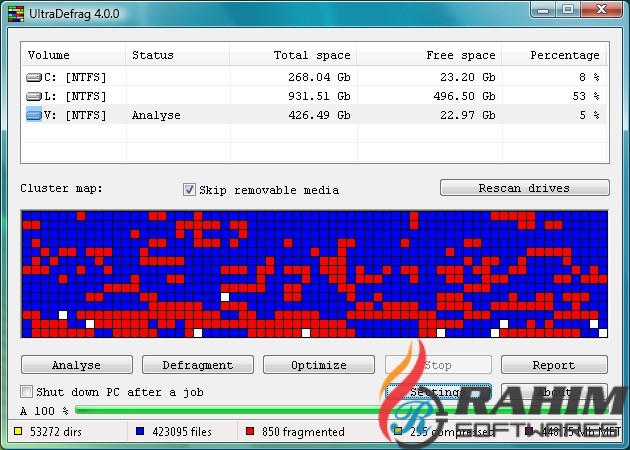Click the 931.51 Gb total space value
The height and width of the screenshot is (450, 630).
click(x=319, y=96)
